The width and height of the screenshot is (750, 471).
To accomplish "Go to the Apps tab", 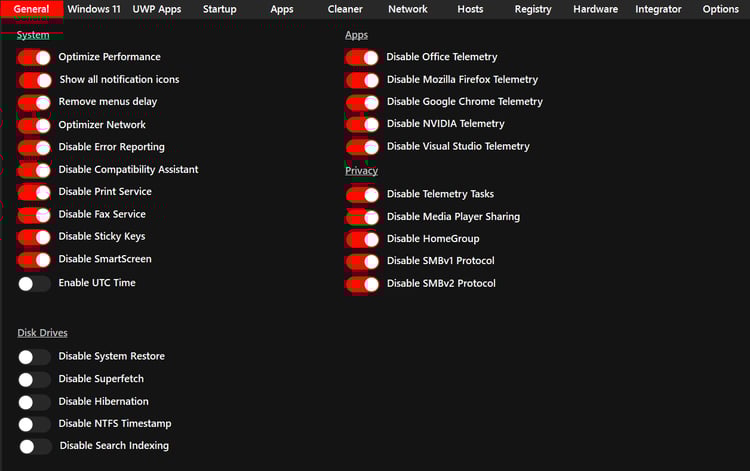I will click(x=282, y=9).
